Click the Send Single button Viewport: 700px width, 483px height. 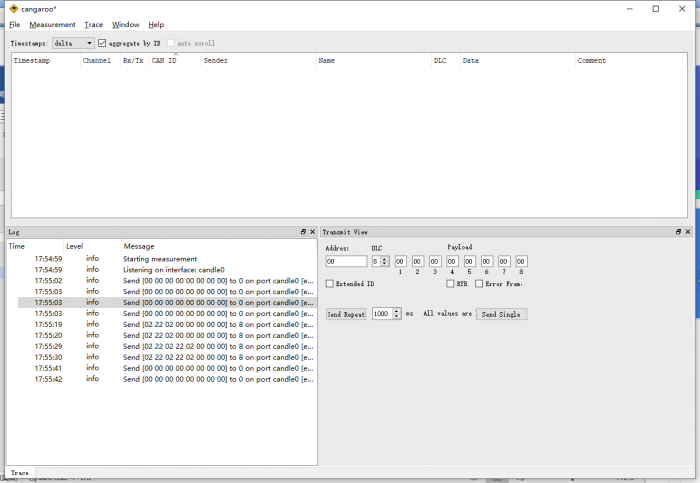coord(501,314)
